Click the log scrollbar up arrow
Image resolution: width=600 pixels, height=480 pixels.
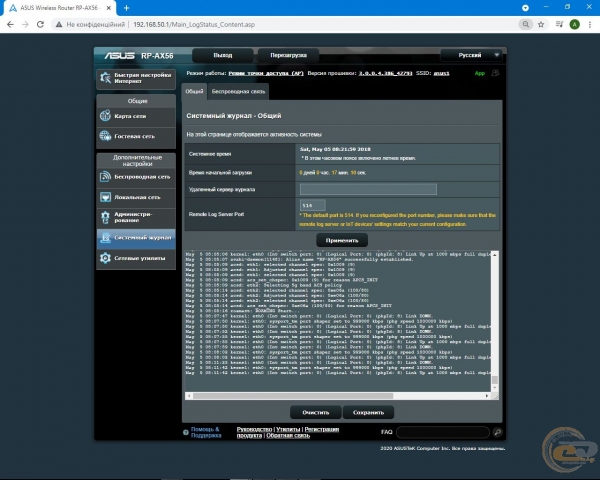tap(495, 255)
